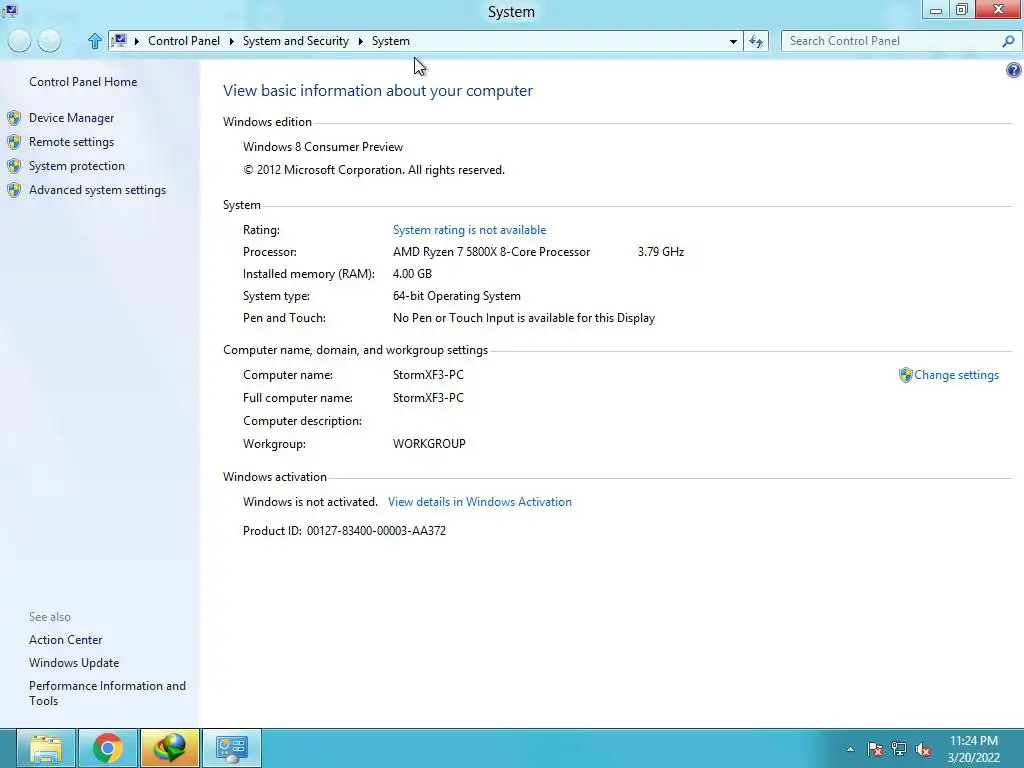Open File Explorer from the taskbar
This screenshot has height=768, width=1024.
pyautogui.click(x=46, y=748)
